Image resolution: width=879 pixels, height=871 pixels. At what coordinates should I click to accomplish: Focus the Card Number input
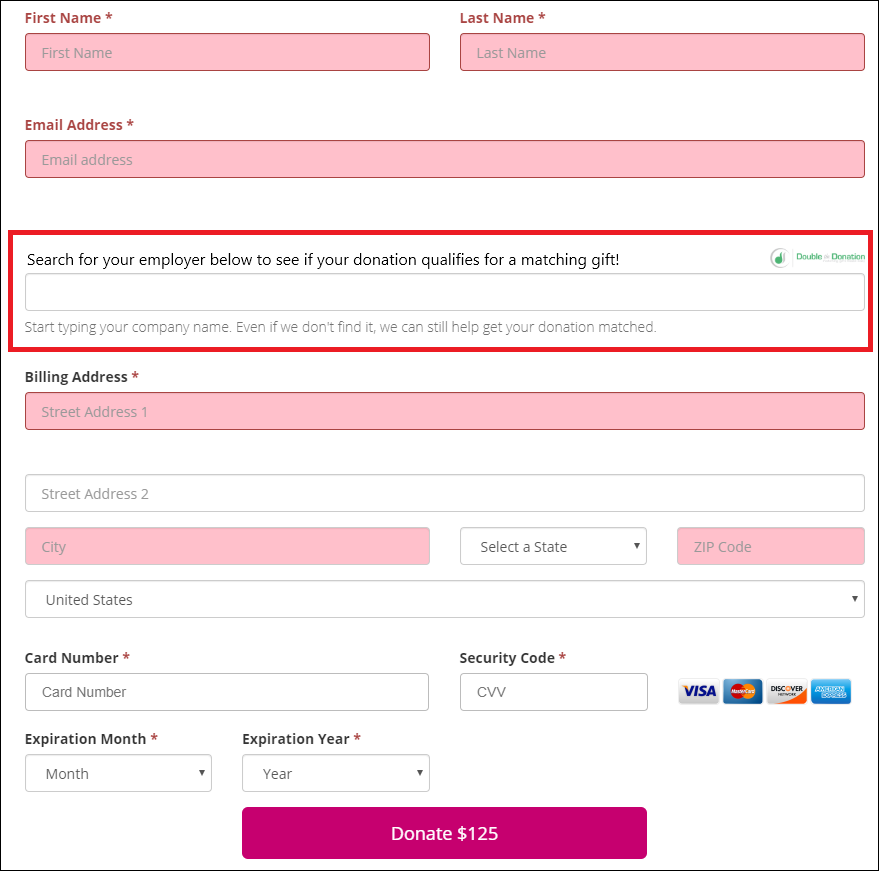(x=227, y=692)
